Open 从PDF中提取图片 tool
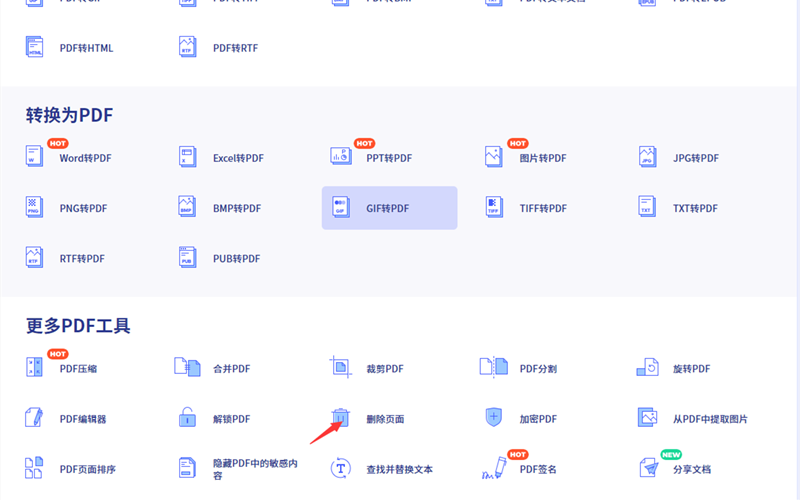This screenshot has width=800, height=500. click(x=710, y=419)
